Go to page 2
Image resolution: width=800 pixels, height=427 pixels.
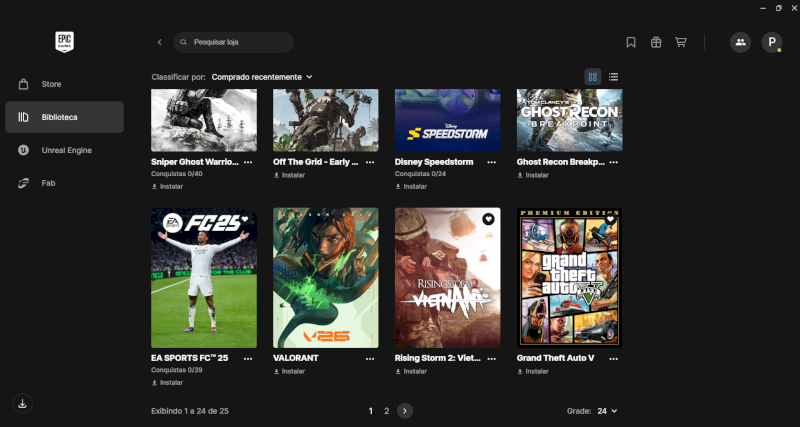(x=387, y=411)
